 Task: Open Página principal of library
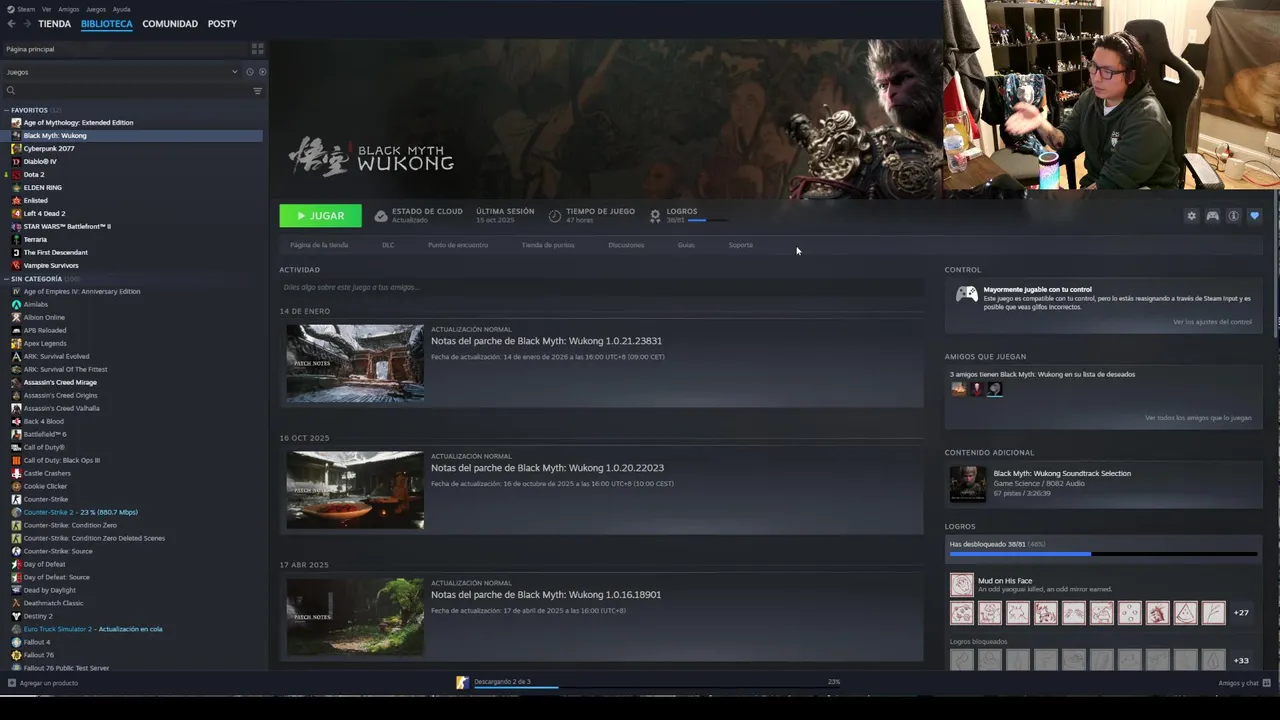pos(30,49)
